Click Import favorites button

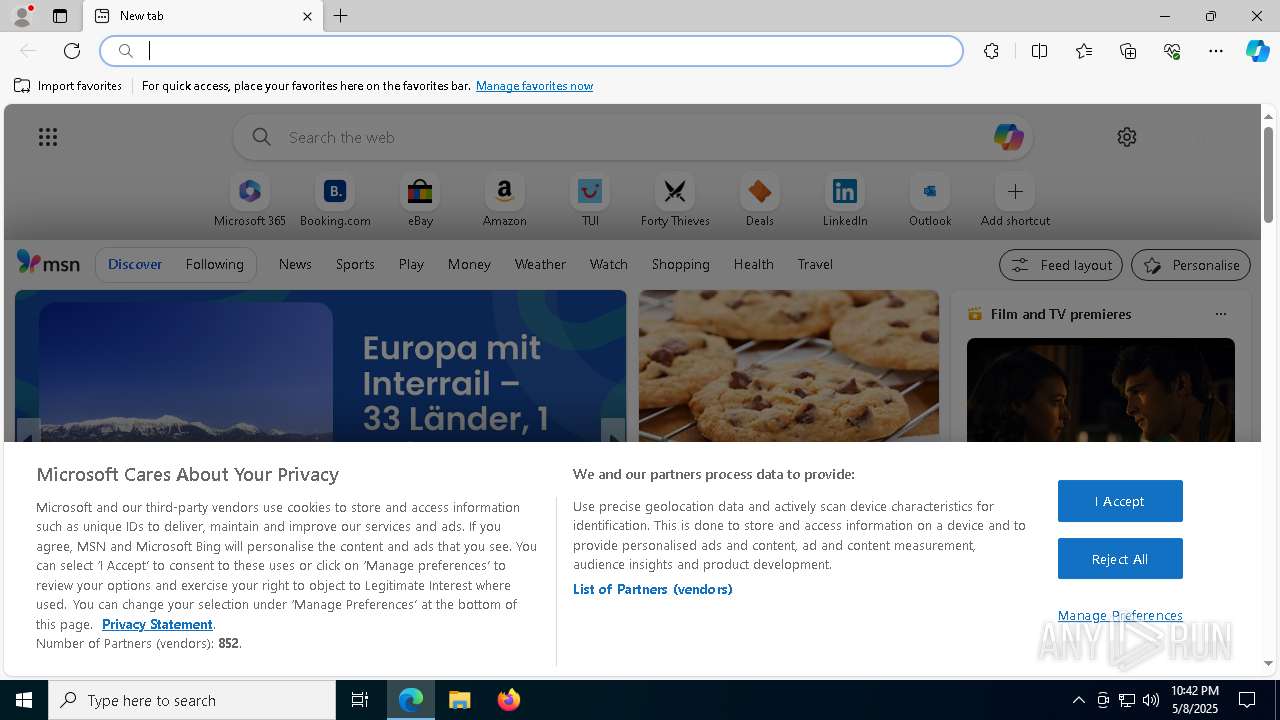point(68,86)
